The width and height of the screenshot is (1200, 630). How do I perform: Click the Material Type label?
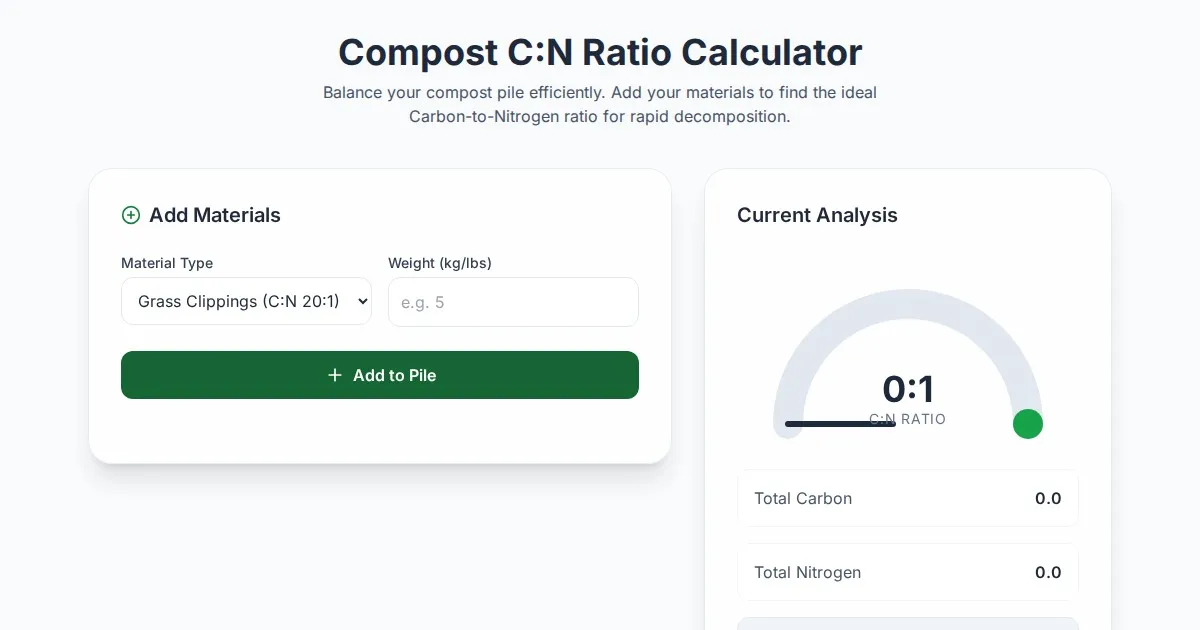167,263
